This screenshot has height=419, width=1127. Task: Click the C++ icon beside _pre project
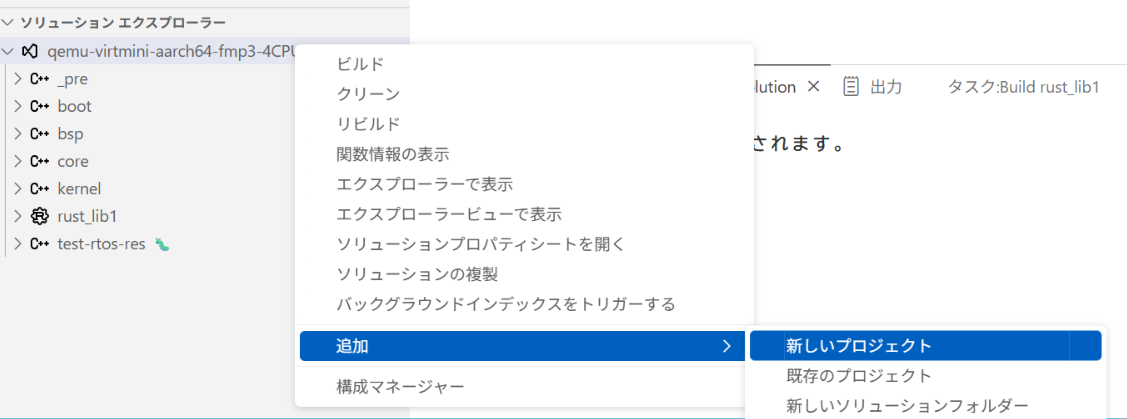(x=40, y=78)
